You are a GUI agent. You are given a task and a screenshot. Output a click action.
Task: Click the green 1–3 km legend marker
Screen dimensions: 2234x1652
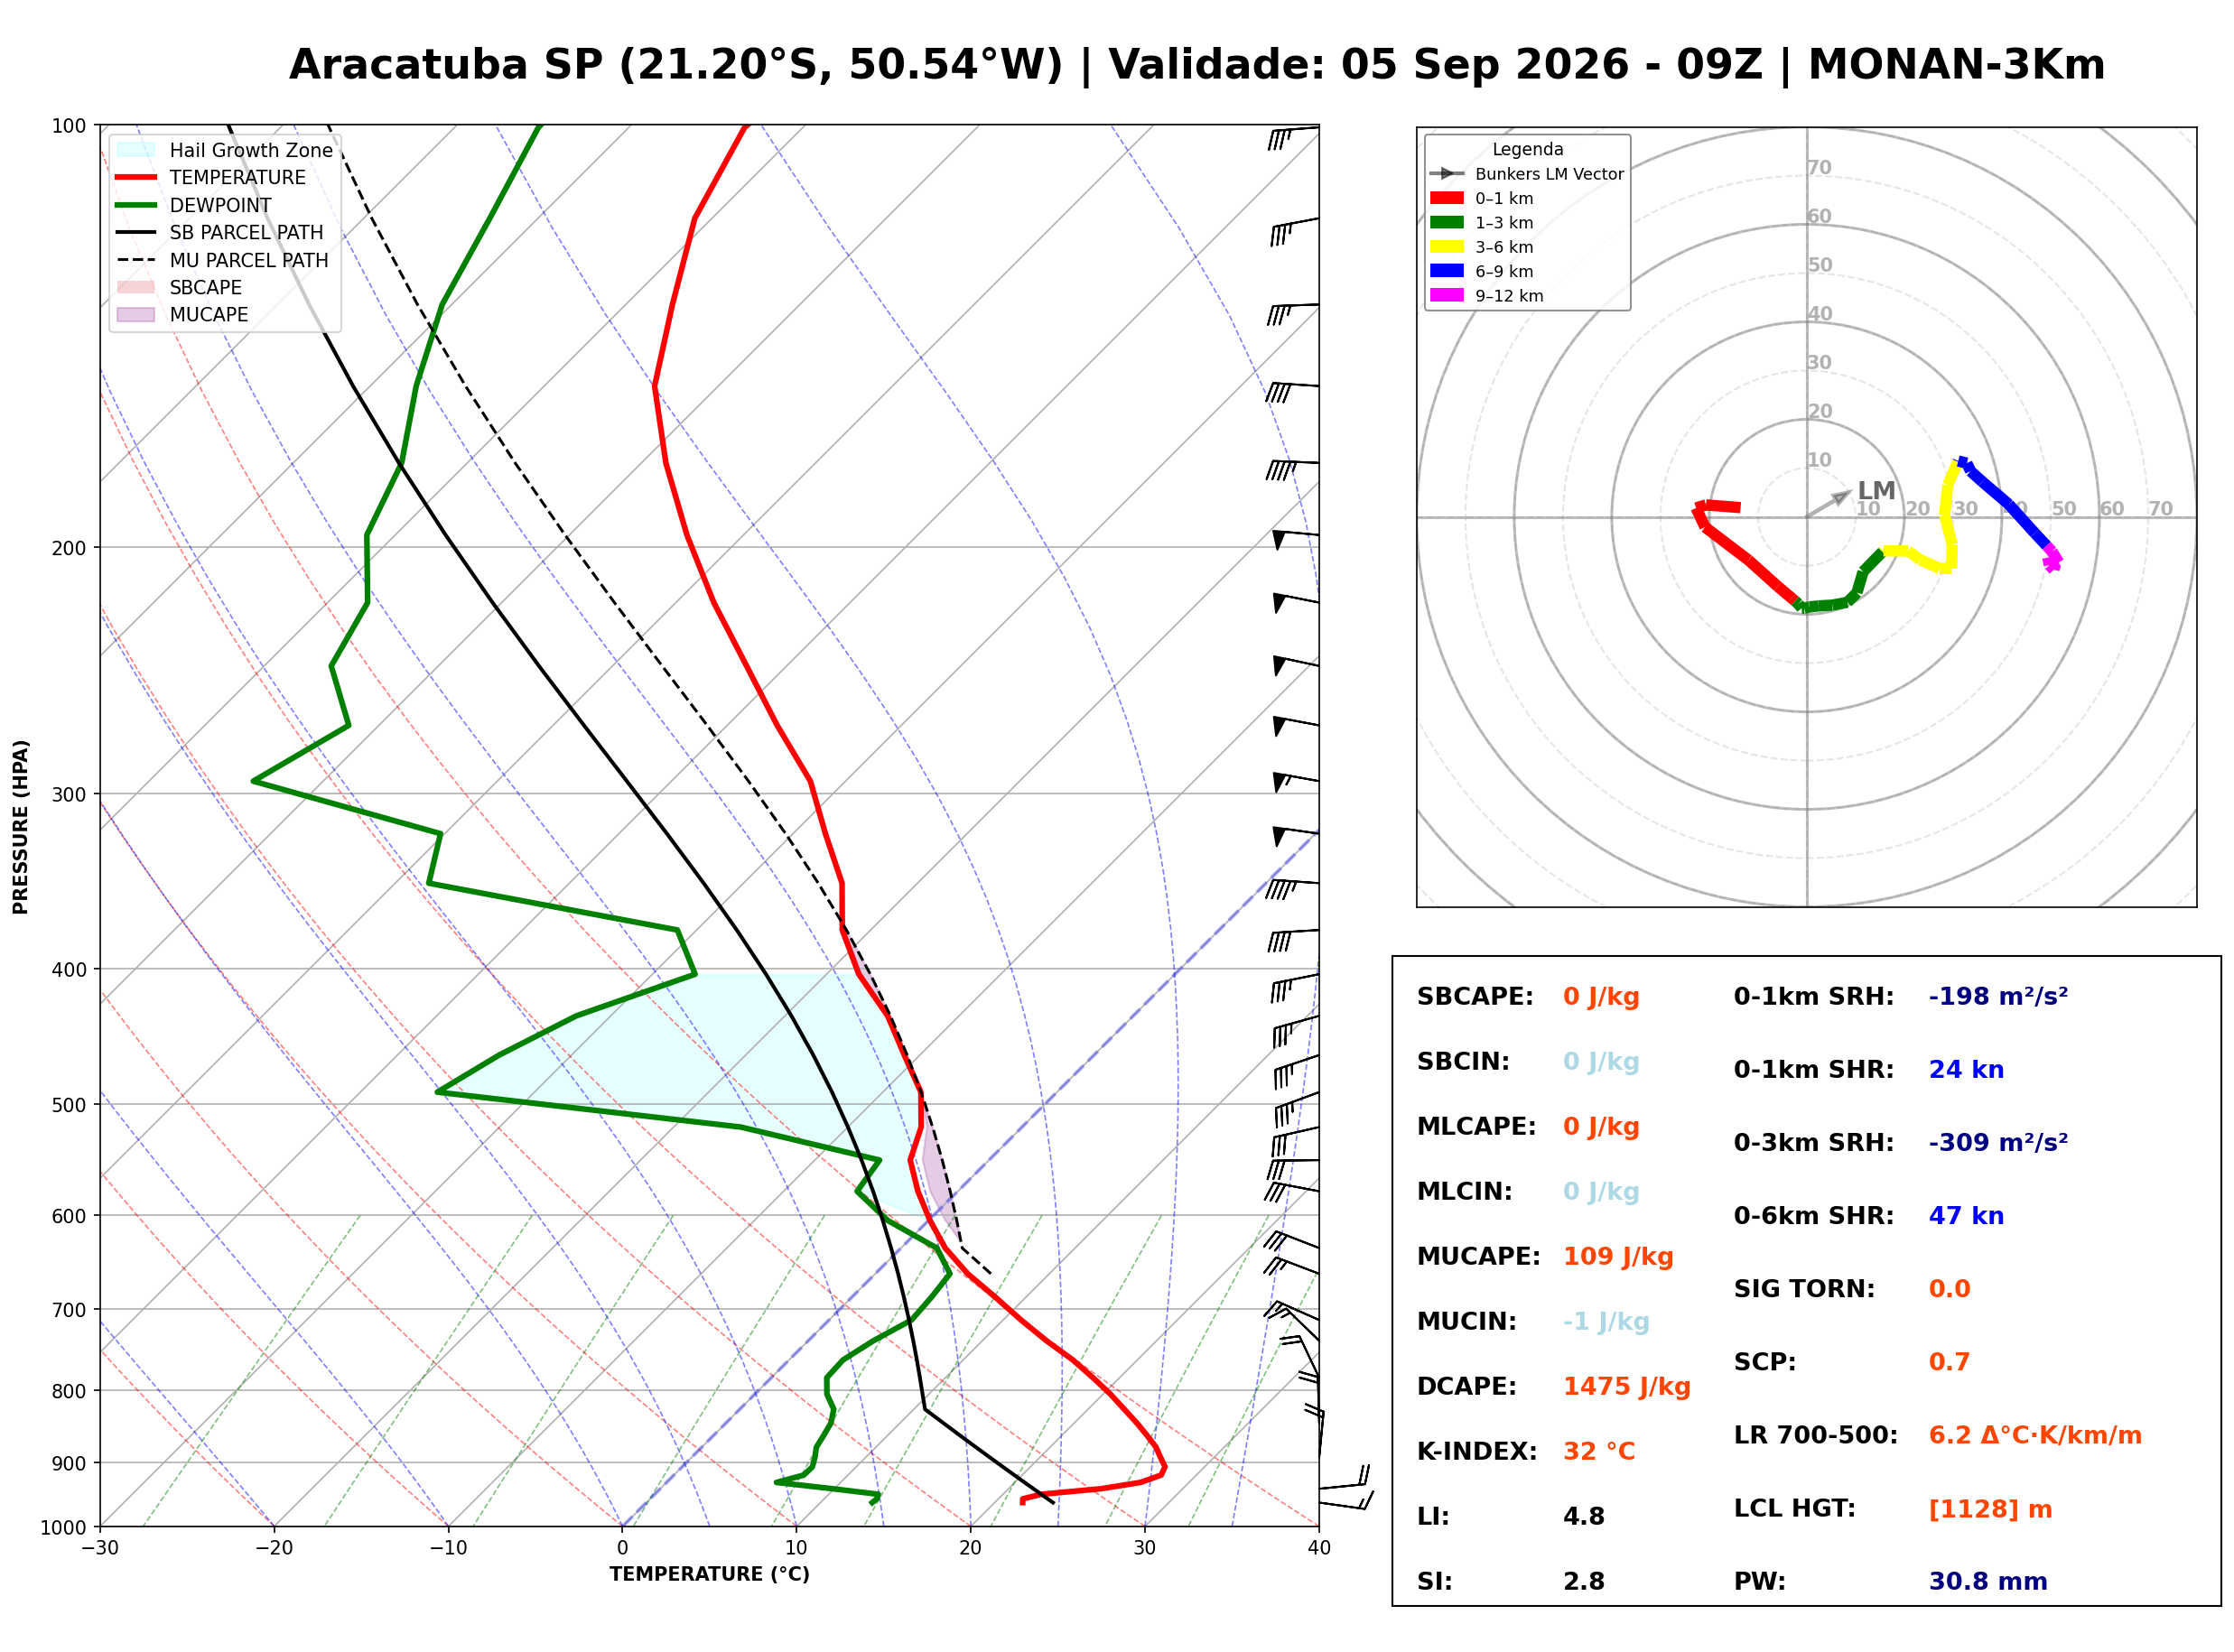tap(1446, 222)
